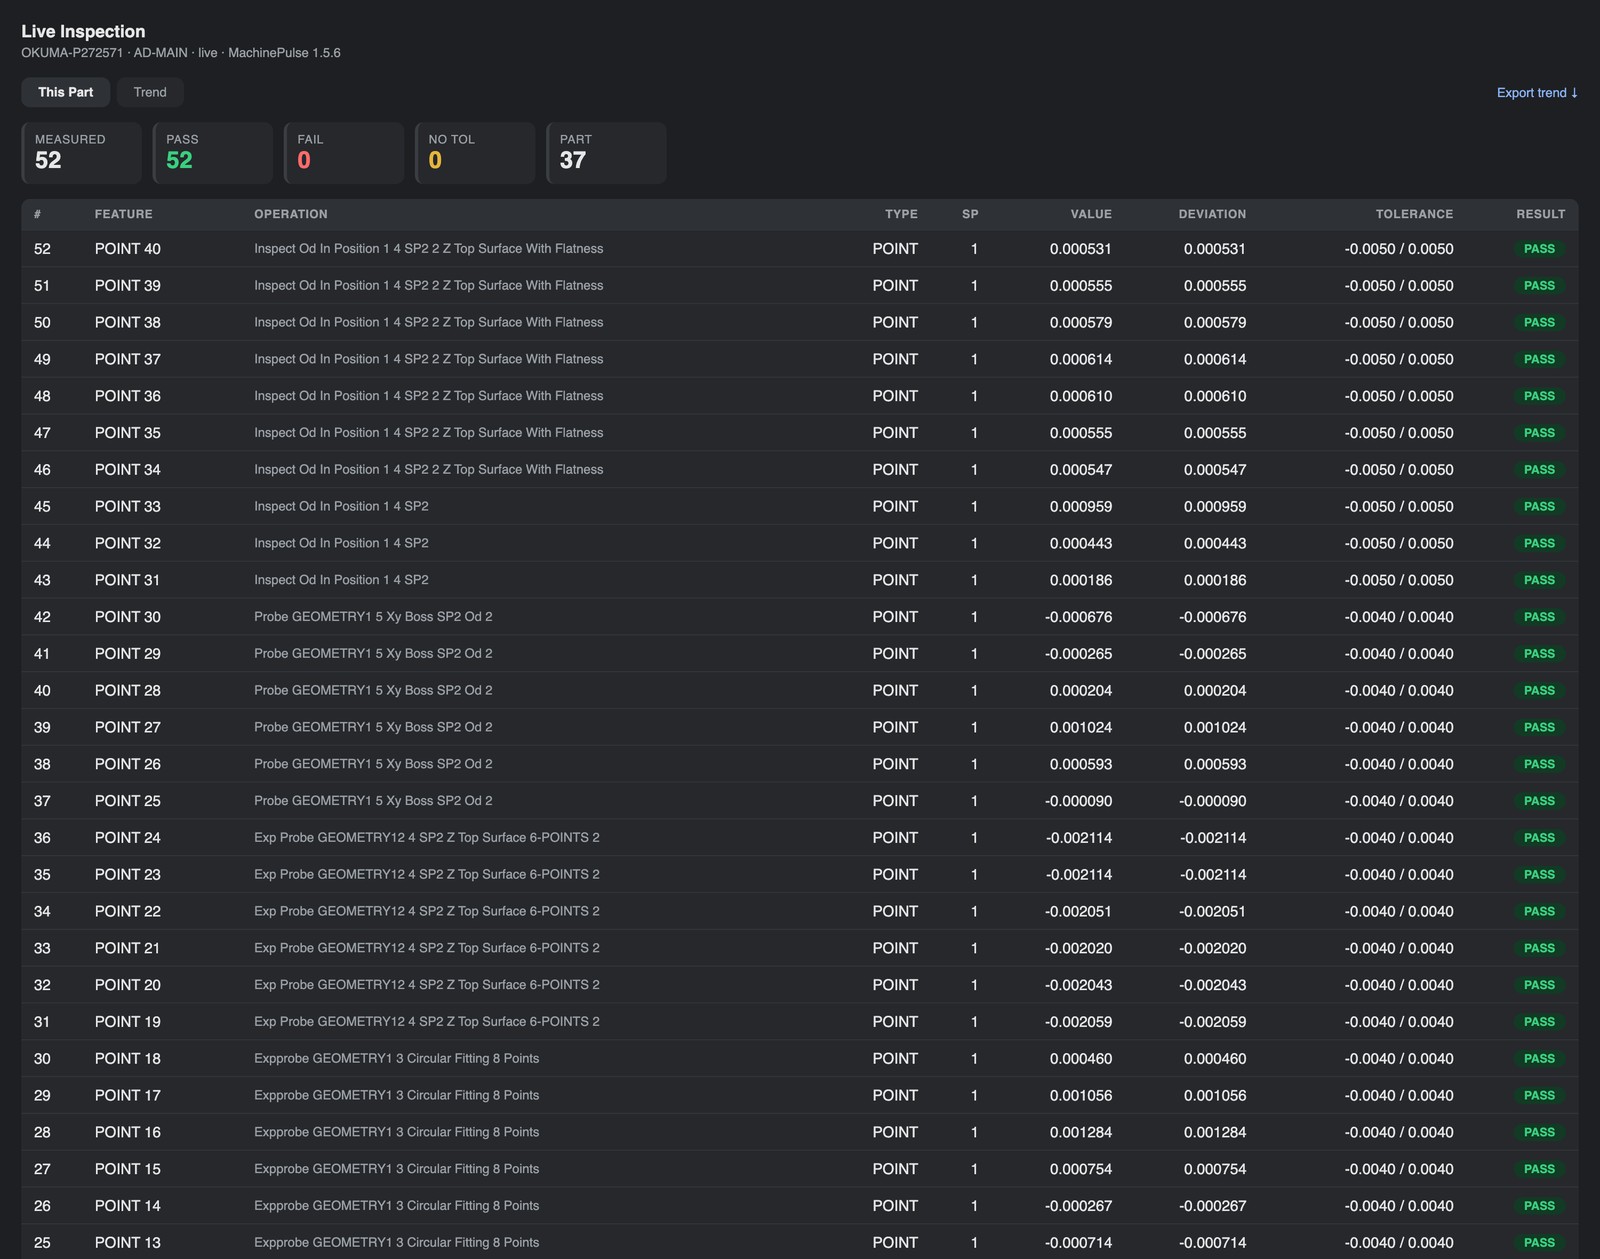Click deviation 0.001056 in POINT 17 row
Image resolution: width=1600 pixels, height=1259 pixels.
[x=1215, y=1095]
